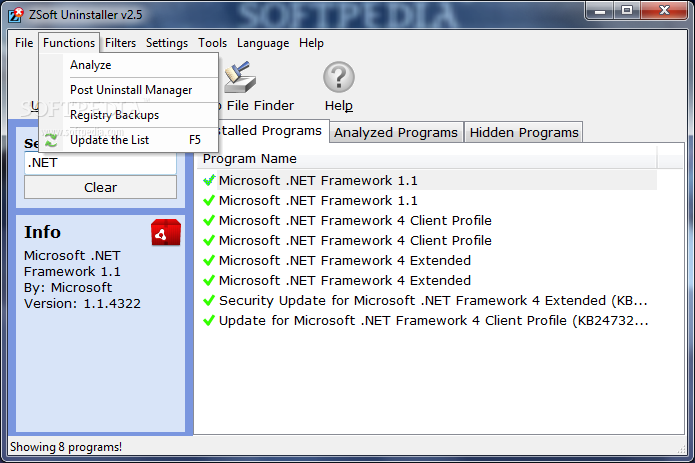The height and width of the screenshot is (463, 695).
Task: Choose Analyze from Functions menu
Action: pyautogui.click(x=129, y=65)
